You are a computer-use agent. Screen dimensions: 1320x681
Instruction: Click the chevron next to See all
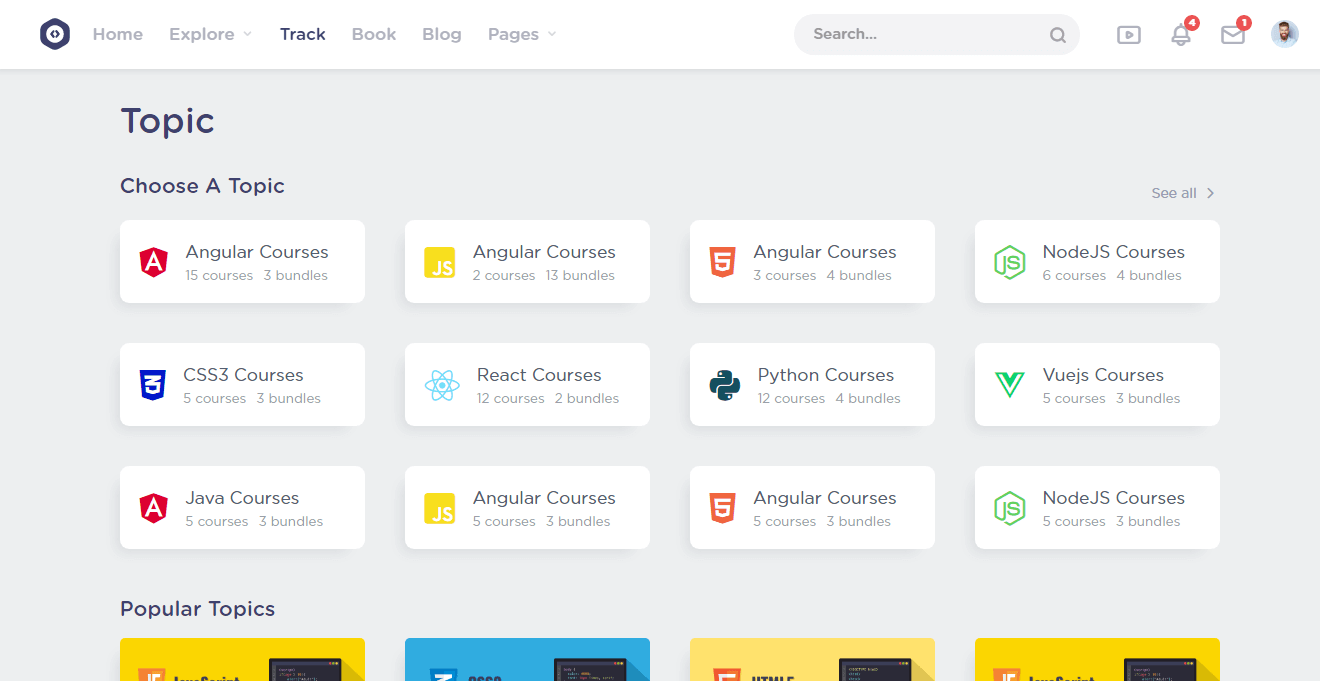coord(1210,193)
